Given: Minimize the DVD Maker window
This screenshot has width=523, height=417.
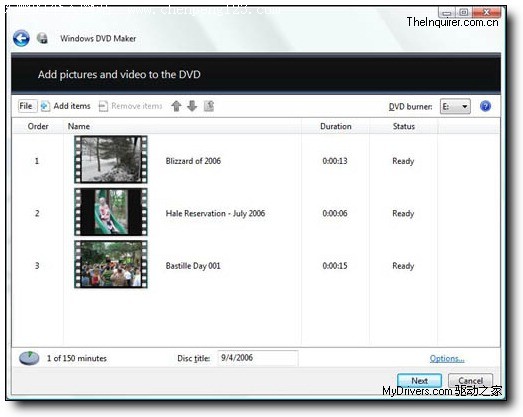Looking at the screenshot, I should coord(447,13).
